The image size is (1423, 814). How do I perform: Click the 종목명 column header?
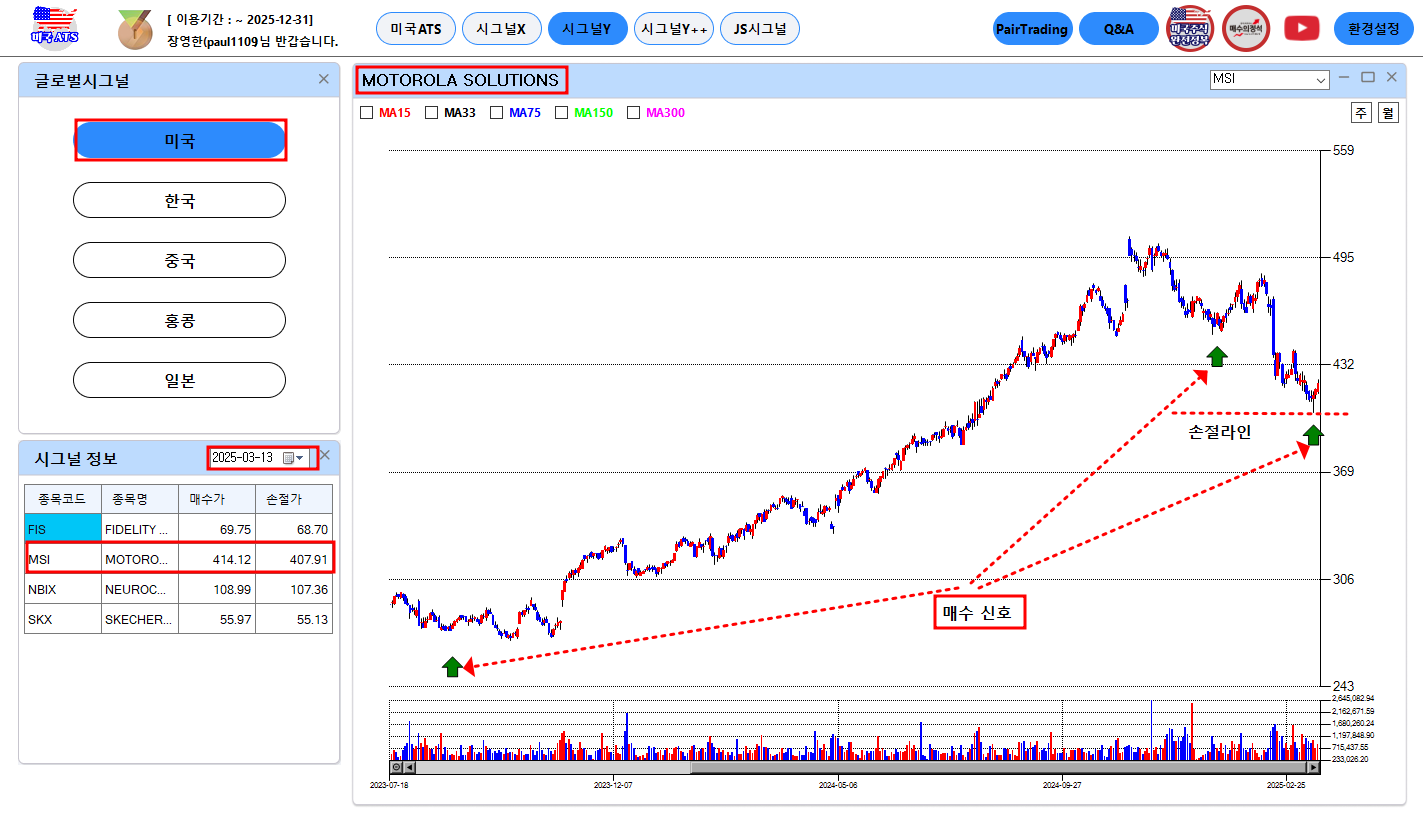point(140,499)
